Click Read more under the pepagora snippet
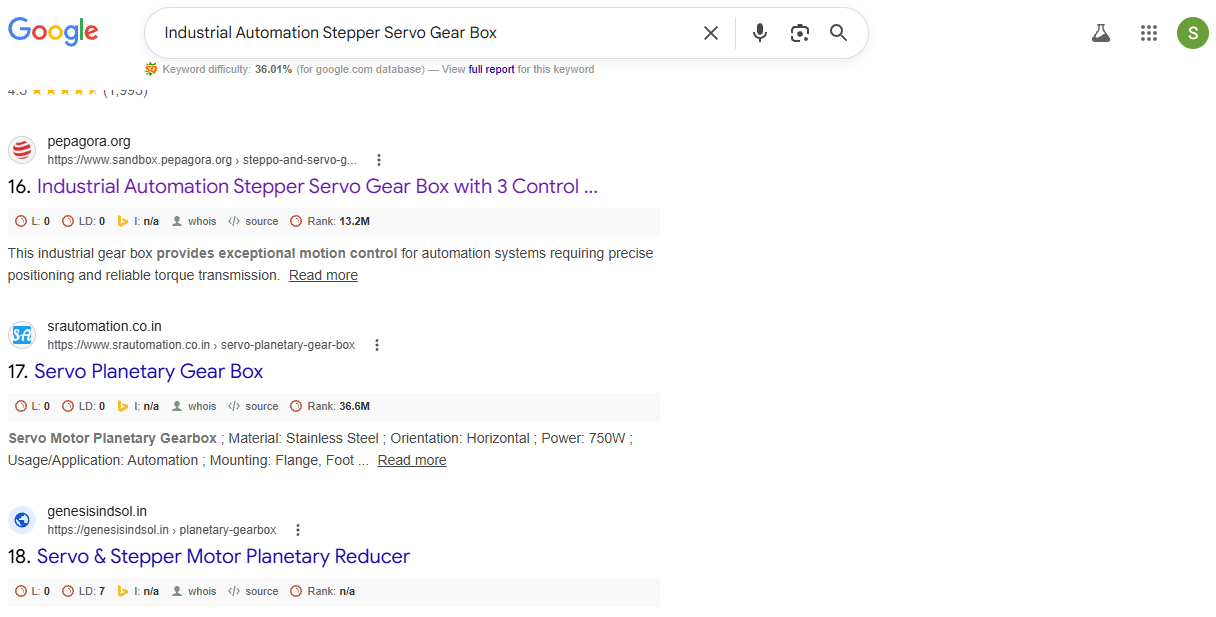 (x=323, y=275)
